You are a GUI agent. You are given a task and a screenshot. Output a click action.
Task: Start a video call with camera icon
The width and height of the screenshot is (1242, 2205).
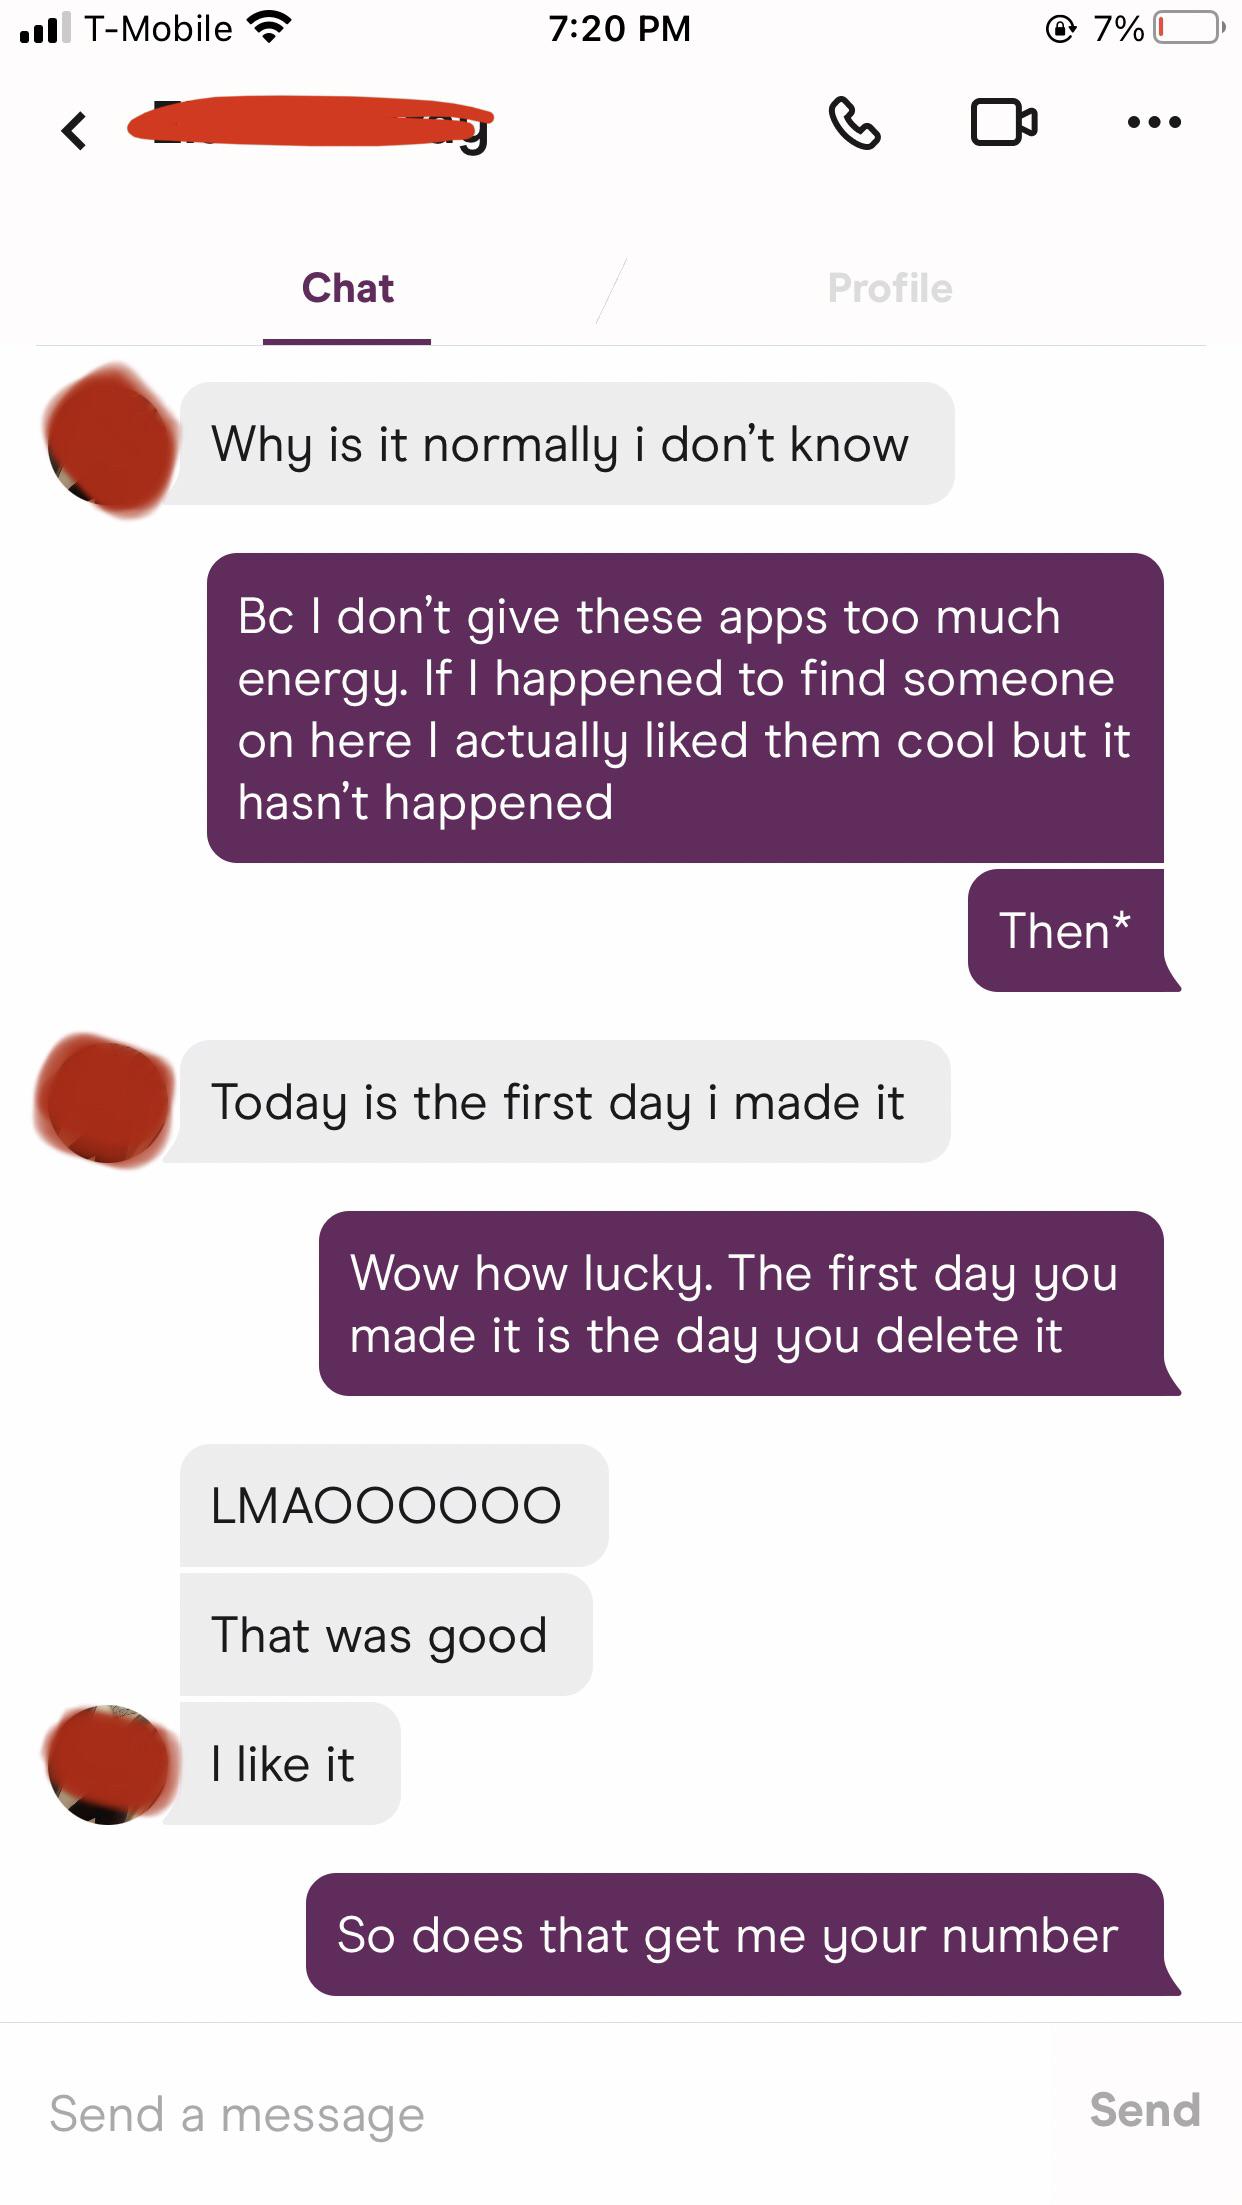pyautogui.click(x=1004, y=123)
